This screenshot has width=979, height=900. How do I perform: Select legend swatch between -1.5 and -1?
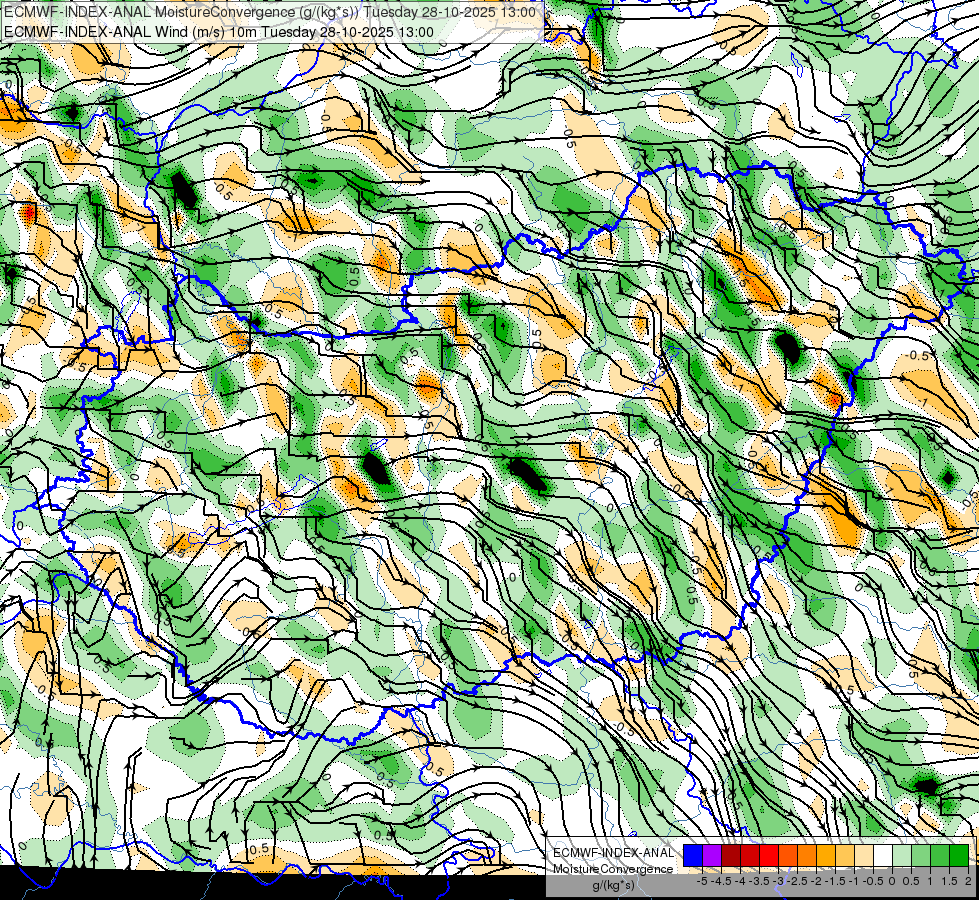click(845, 856)
